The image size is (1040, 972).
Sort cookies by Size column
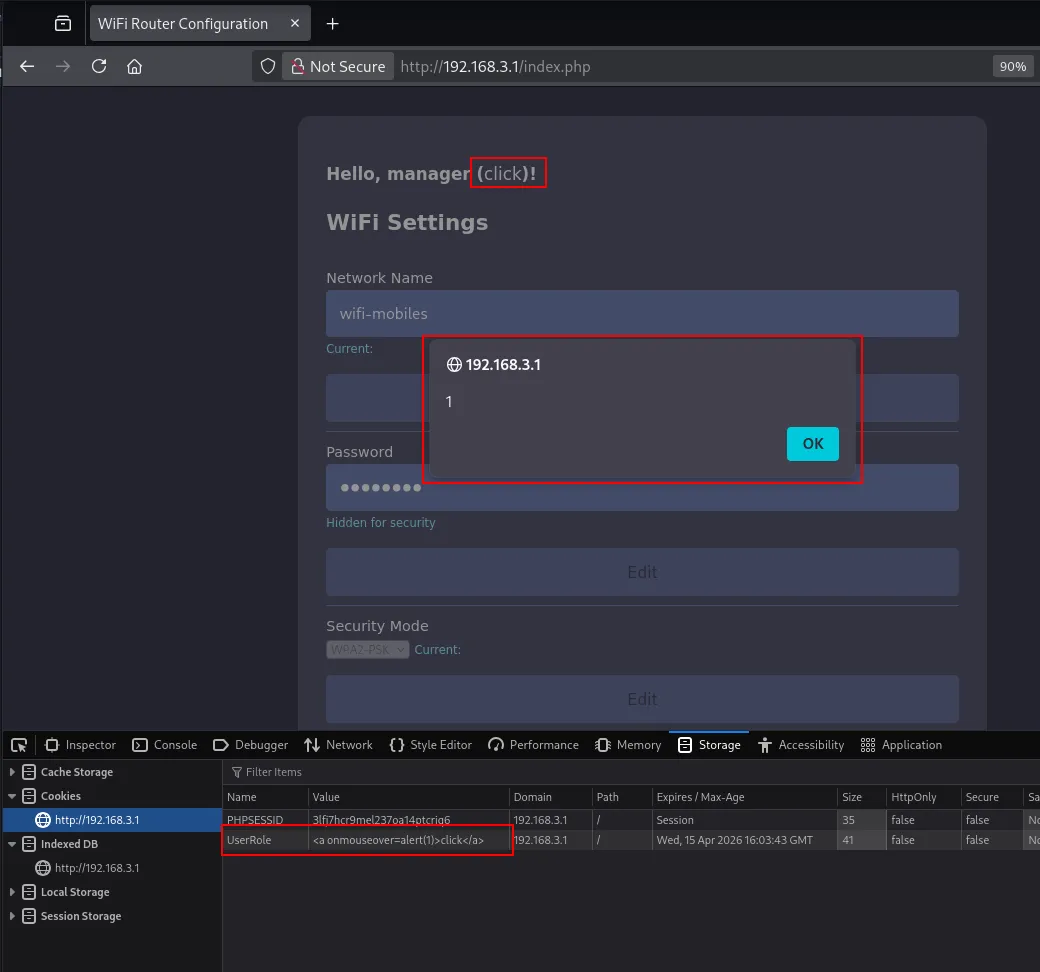pyautogui.click(x=862, y=798)
